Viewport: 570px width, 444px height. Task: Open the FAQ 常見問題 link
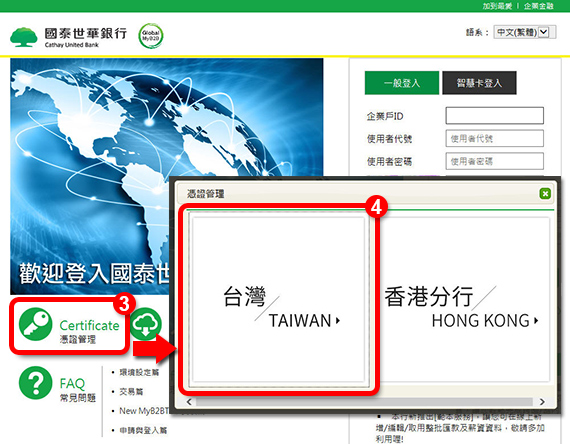pyautogui.click(x=77, y=390)
